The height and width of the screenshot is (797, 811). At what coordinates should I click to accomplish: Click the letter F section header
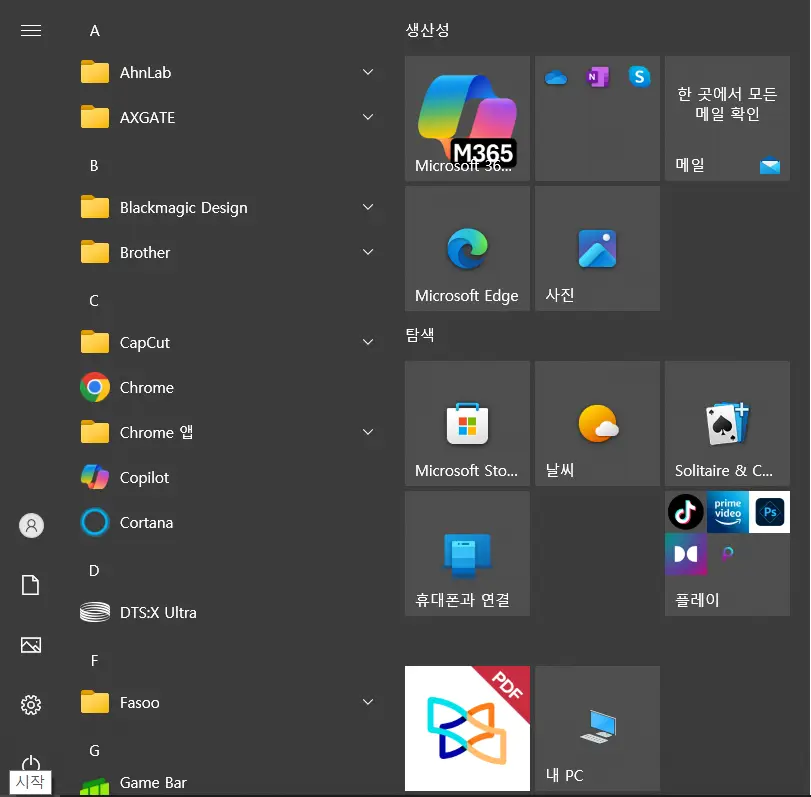click(x=94, y=660)
